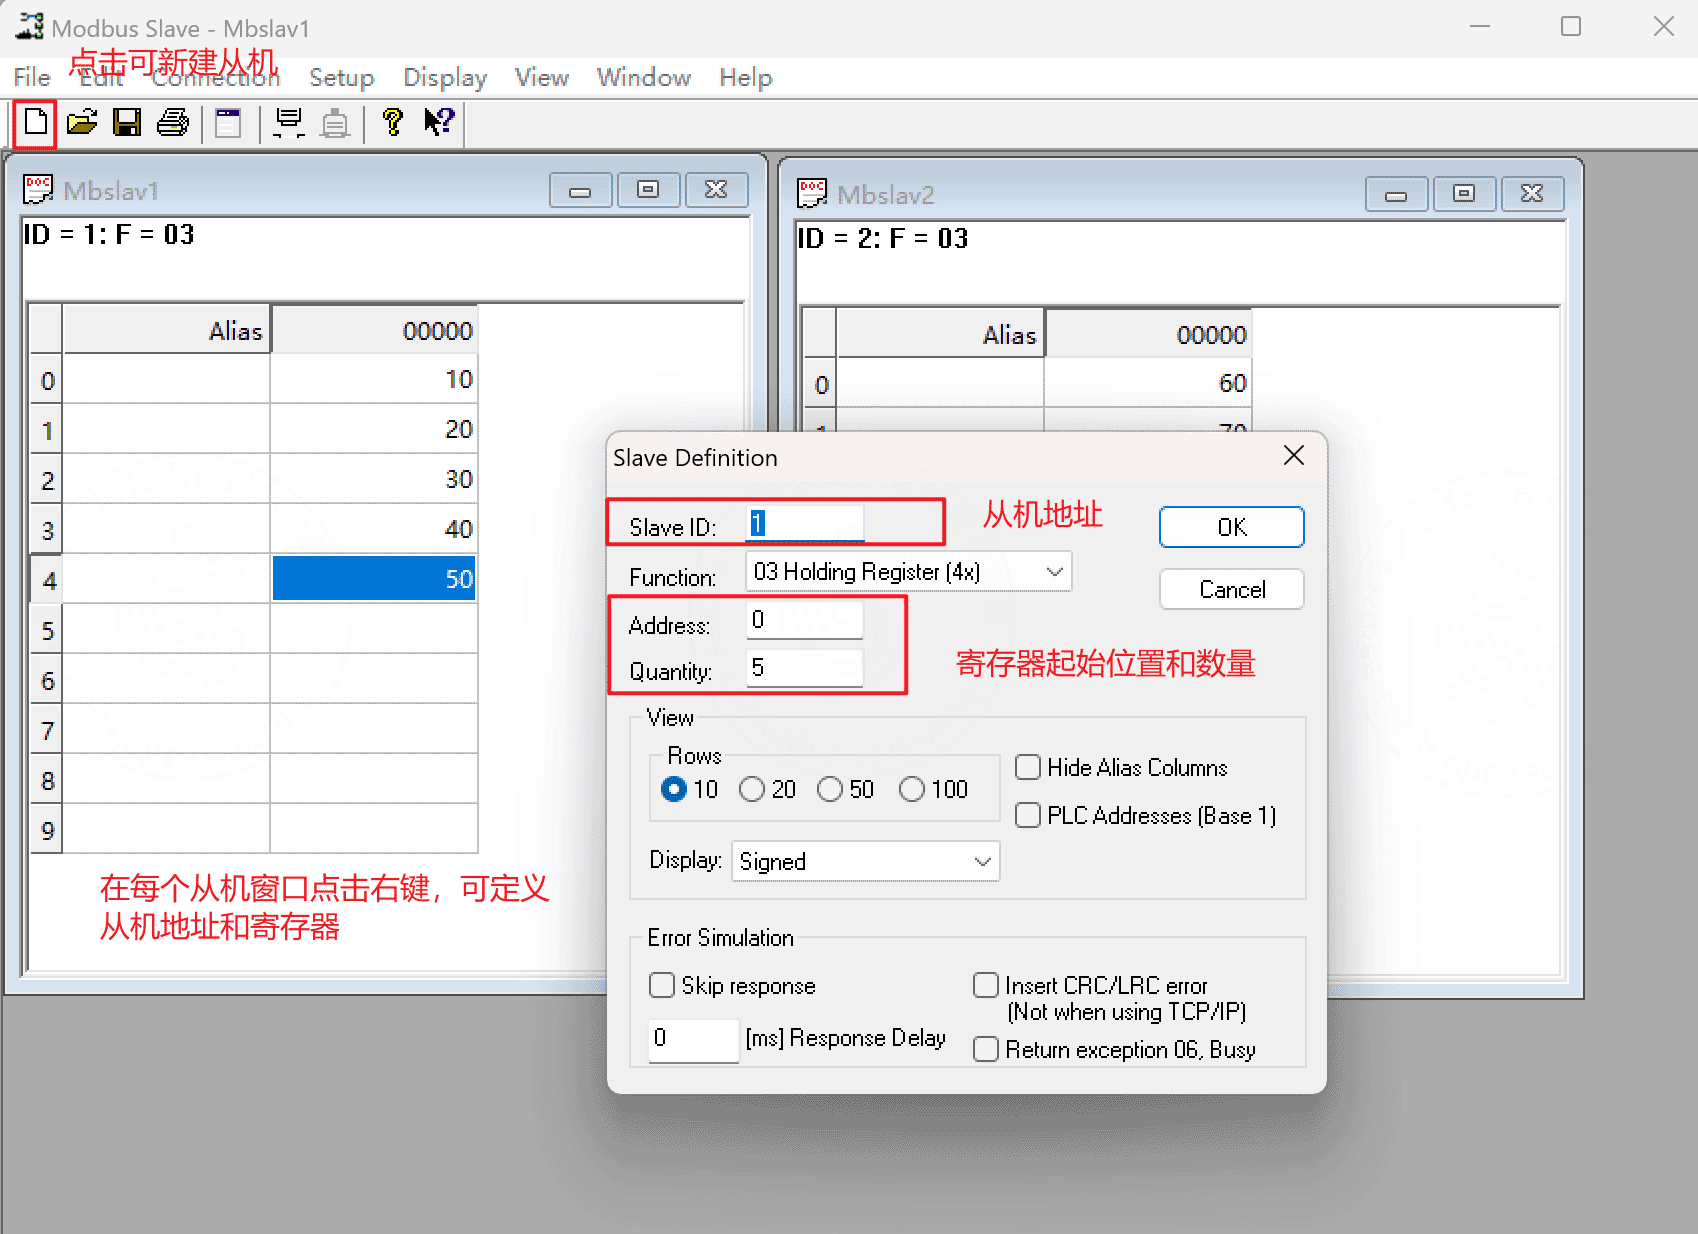Close the Mbslav2 child window
Image resolution: width=1698 pixels, height=1234 pixels.
point(1532,194)
